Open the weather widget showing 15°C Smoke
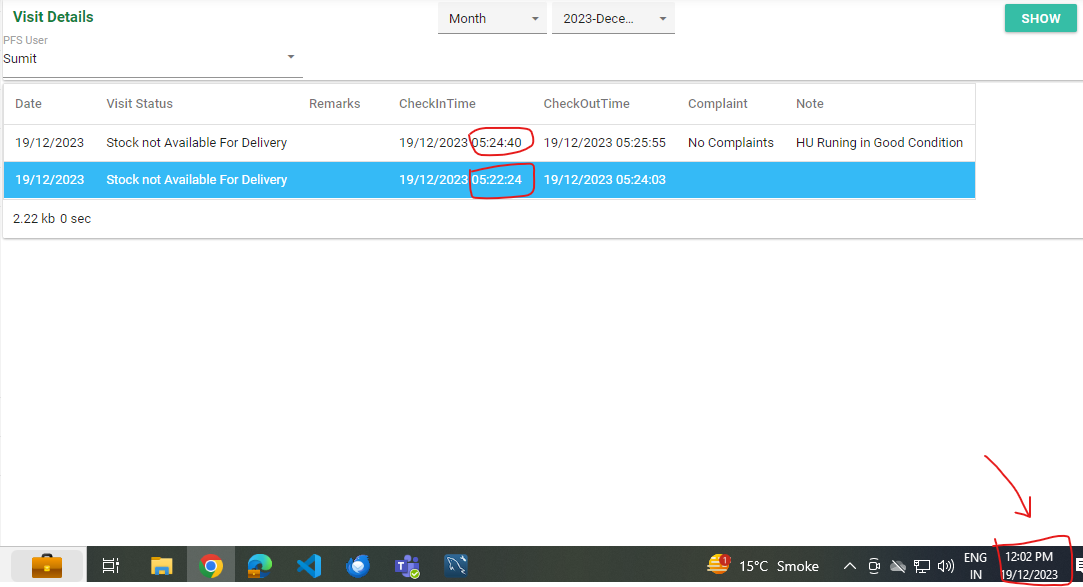 coord(763,566)
